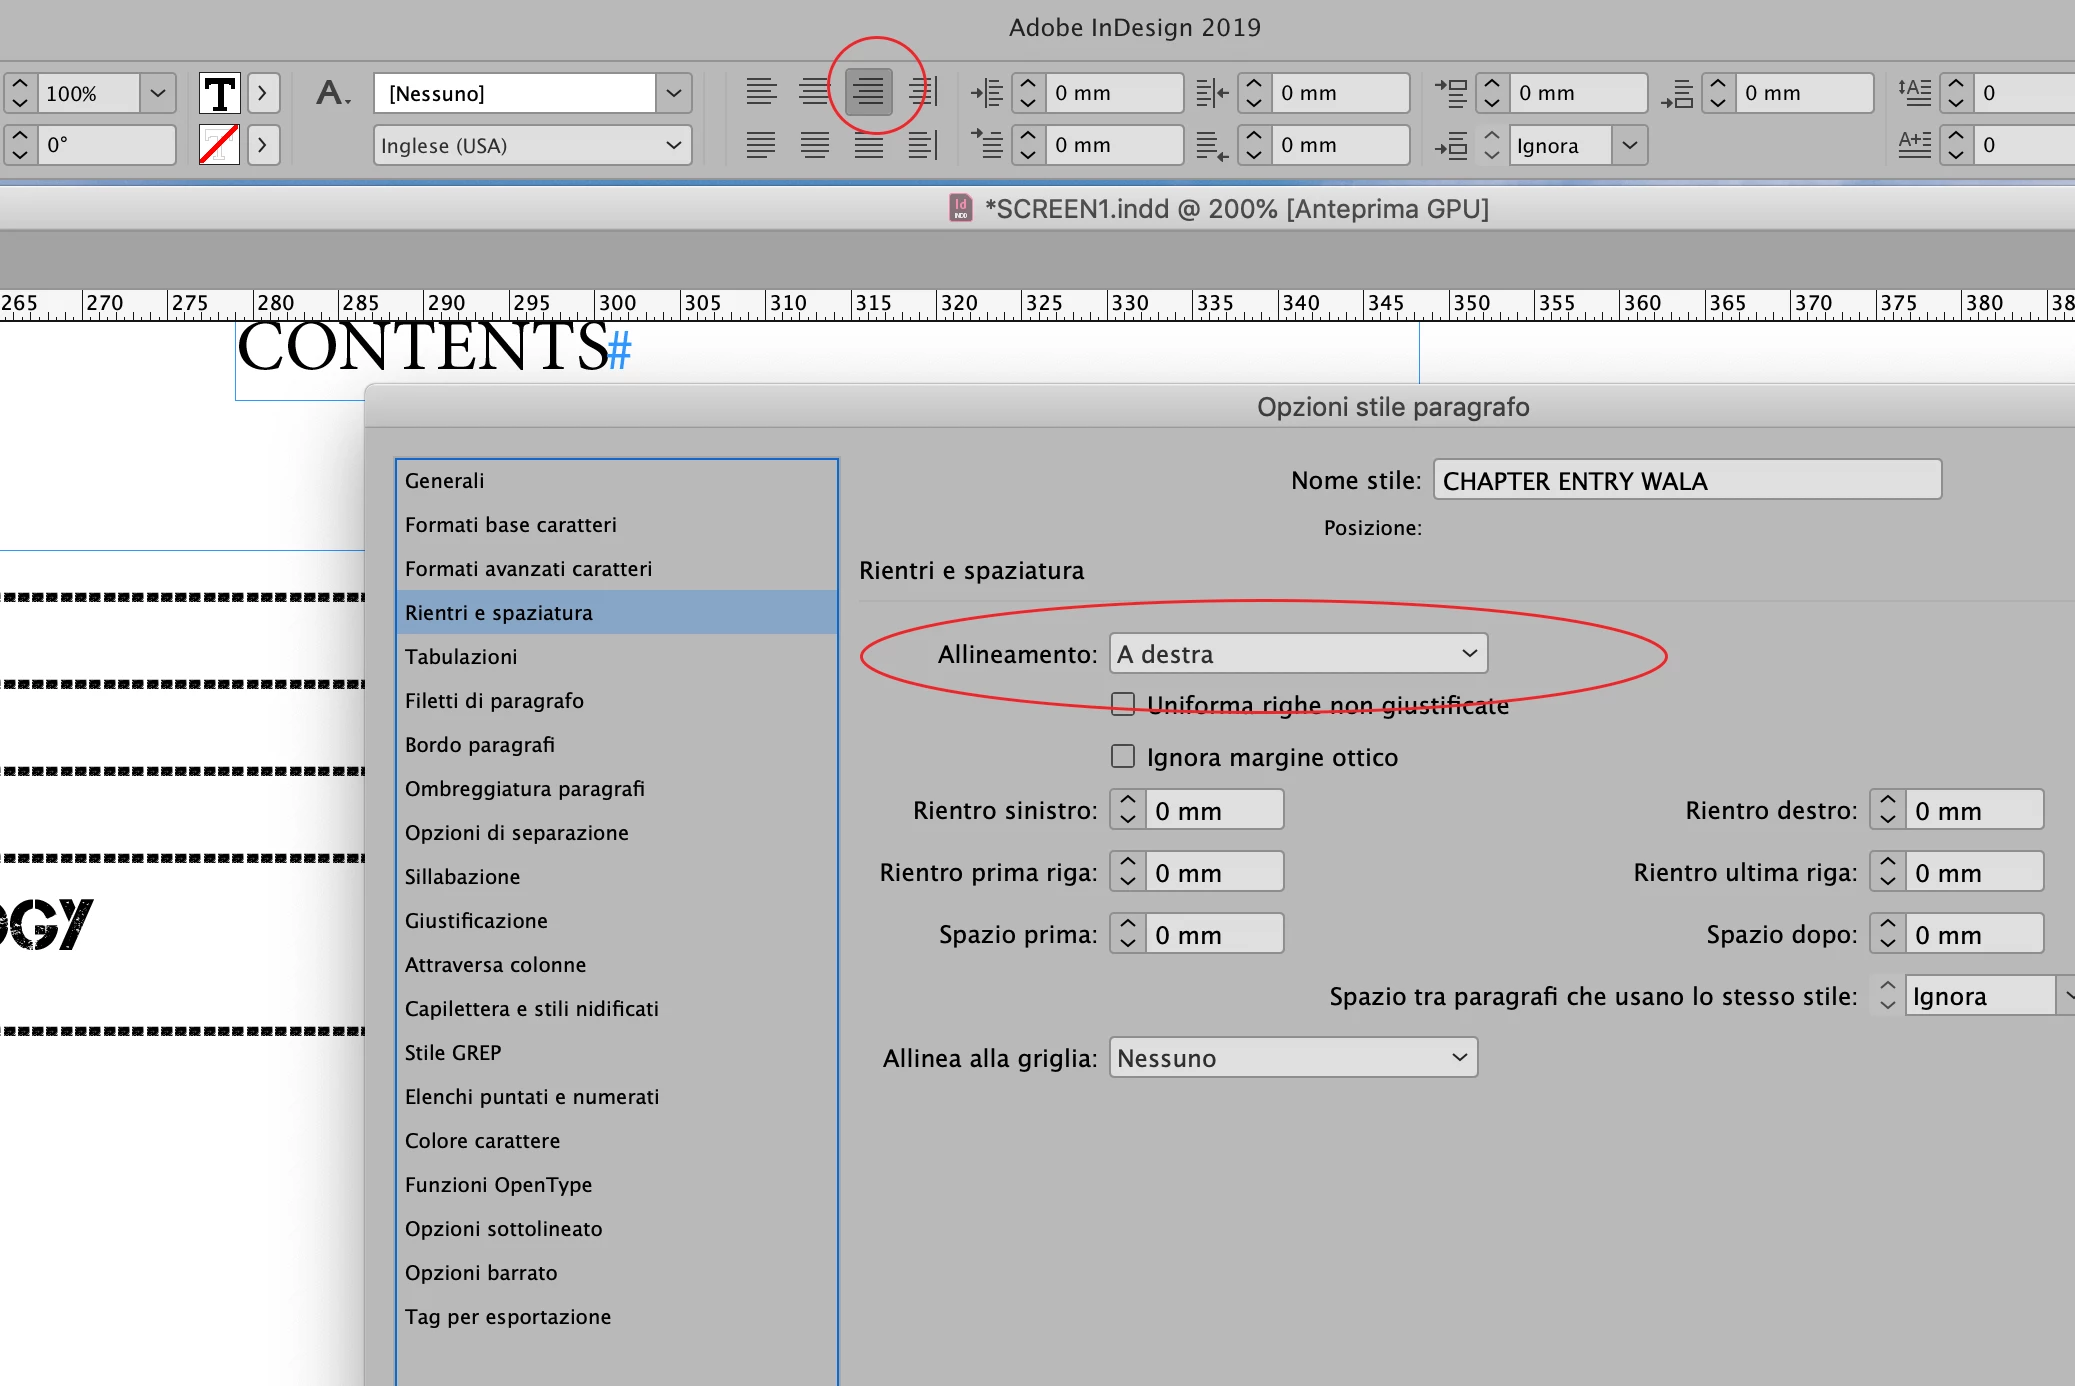Click the text stroke none swatch

(x=219, y=146)
